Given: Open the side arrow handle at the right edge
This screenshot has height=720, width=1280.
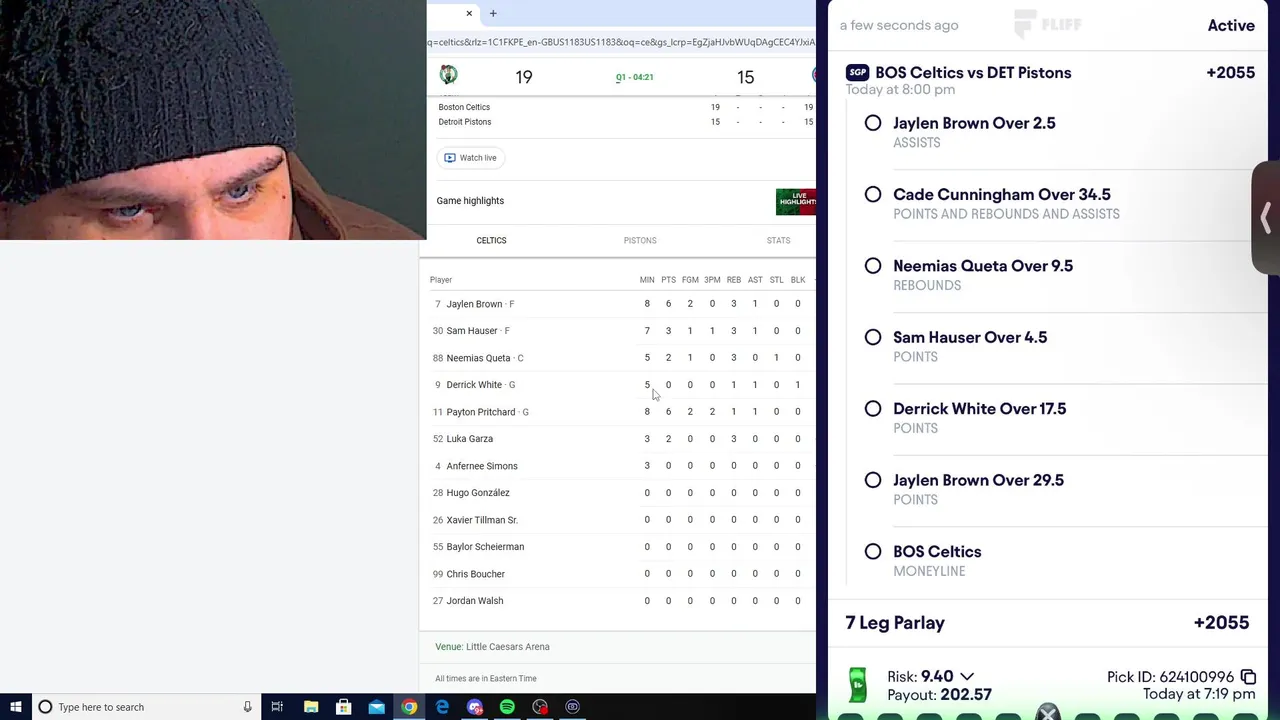Looking at the screenshot, I should pos(1266,218).
